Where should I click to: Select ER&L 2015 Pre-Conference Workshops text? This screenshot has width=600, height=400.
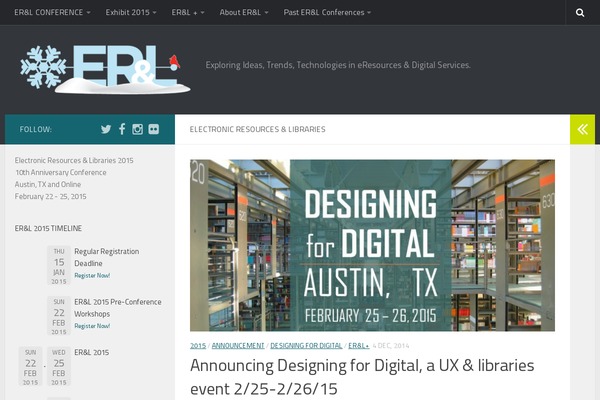[118, 308]
